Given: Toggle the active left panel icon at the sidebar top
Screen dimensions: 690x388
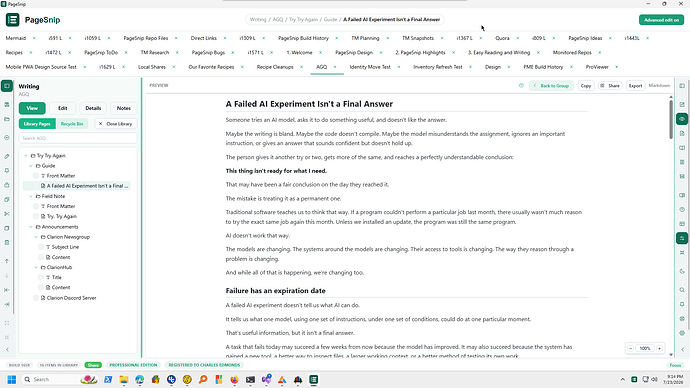Looking at the screenshot, I should tap(7, 86).
